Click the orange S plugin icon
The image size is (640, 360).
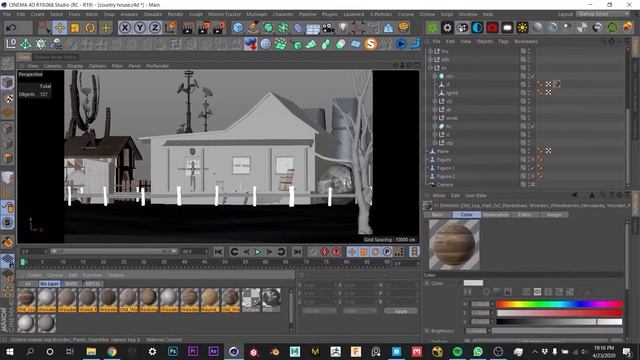[x=371, y=44]
